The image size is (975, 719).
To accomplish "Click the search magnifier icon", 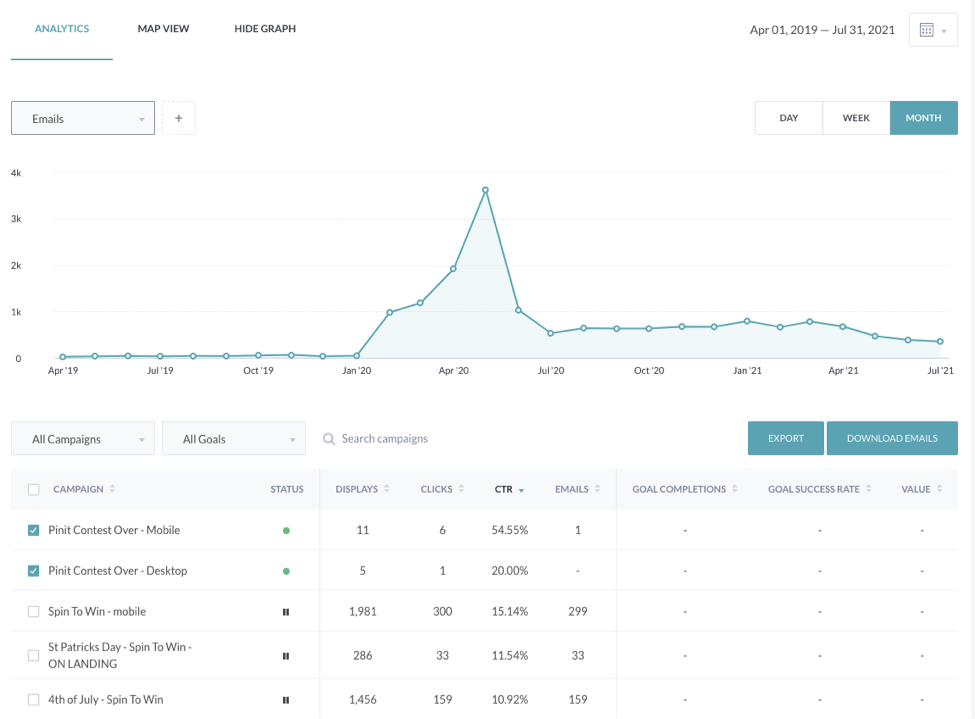I will (x=329, y=439).
